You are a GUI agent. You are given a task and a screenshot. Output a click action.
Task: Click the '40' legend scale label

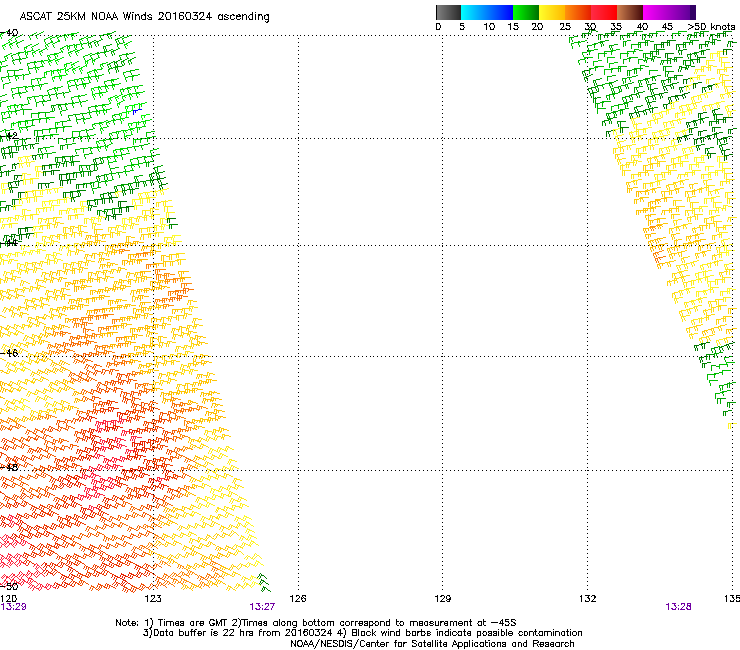642,27
